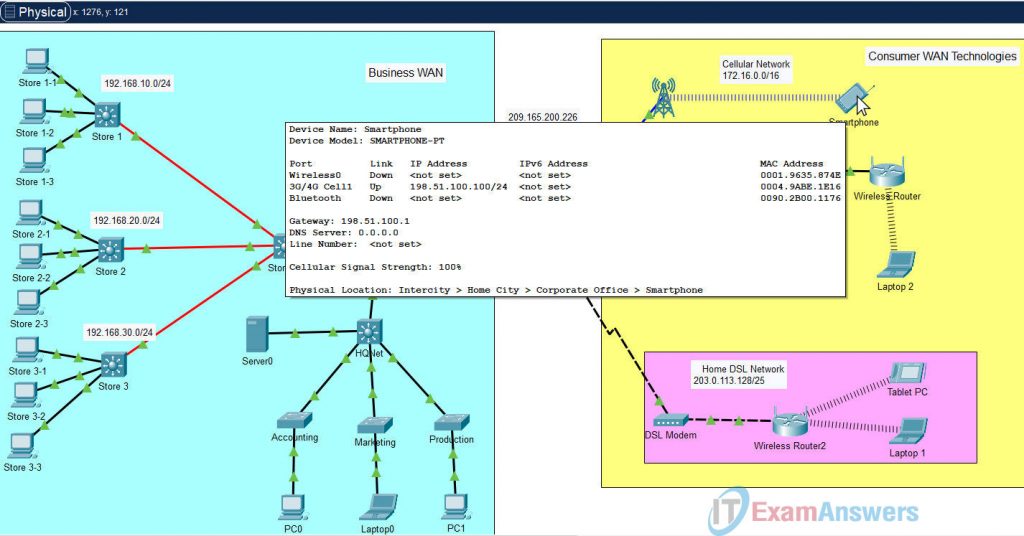Open the Server0 device
This screenshot has height=536, width=1024.
(257, 335)
